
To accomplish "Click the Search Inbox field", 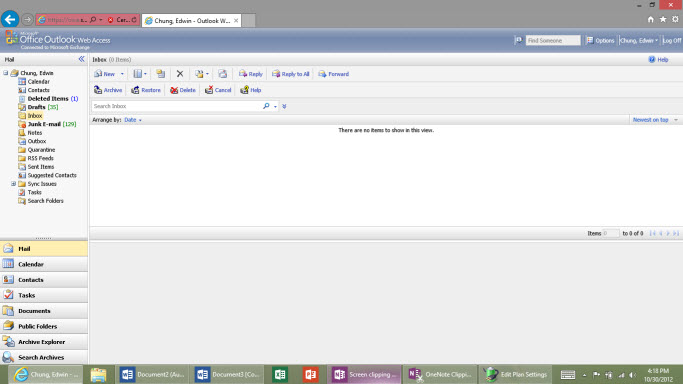I will click(x=176, y=106).
